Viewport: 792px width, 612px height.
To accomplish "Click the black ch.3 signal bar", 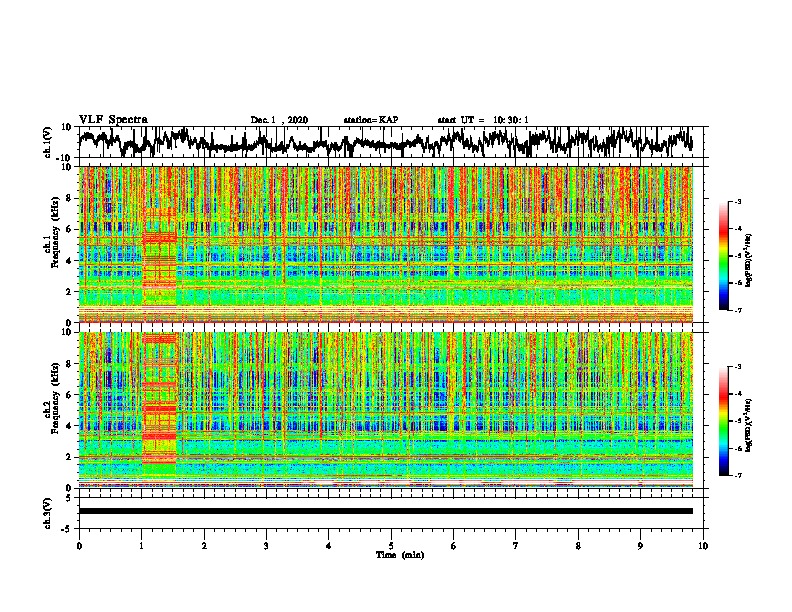I will [386, 511].
